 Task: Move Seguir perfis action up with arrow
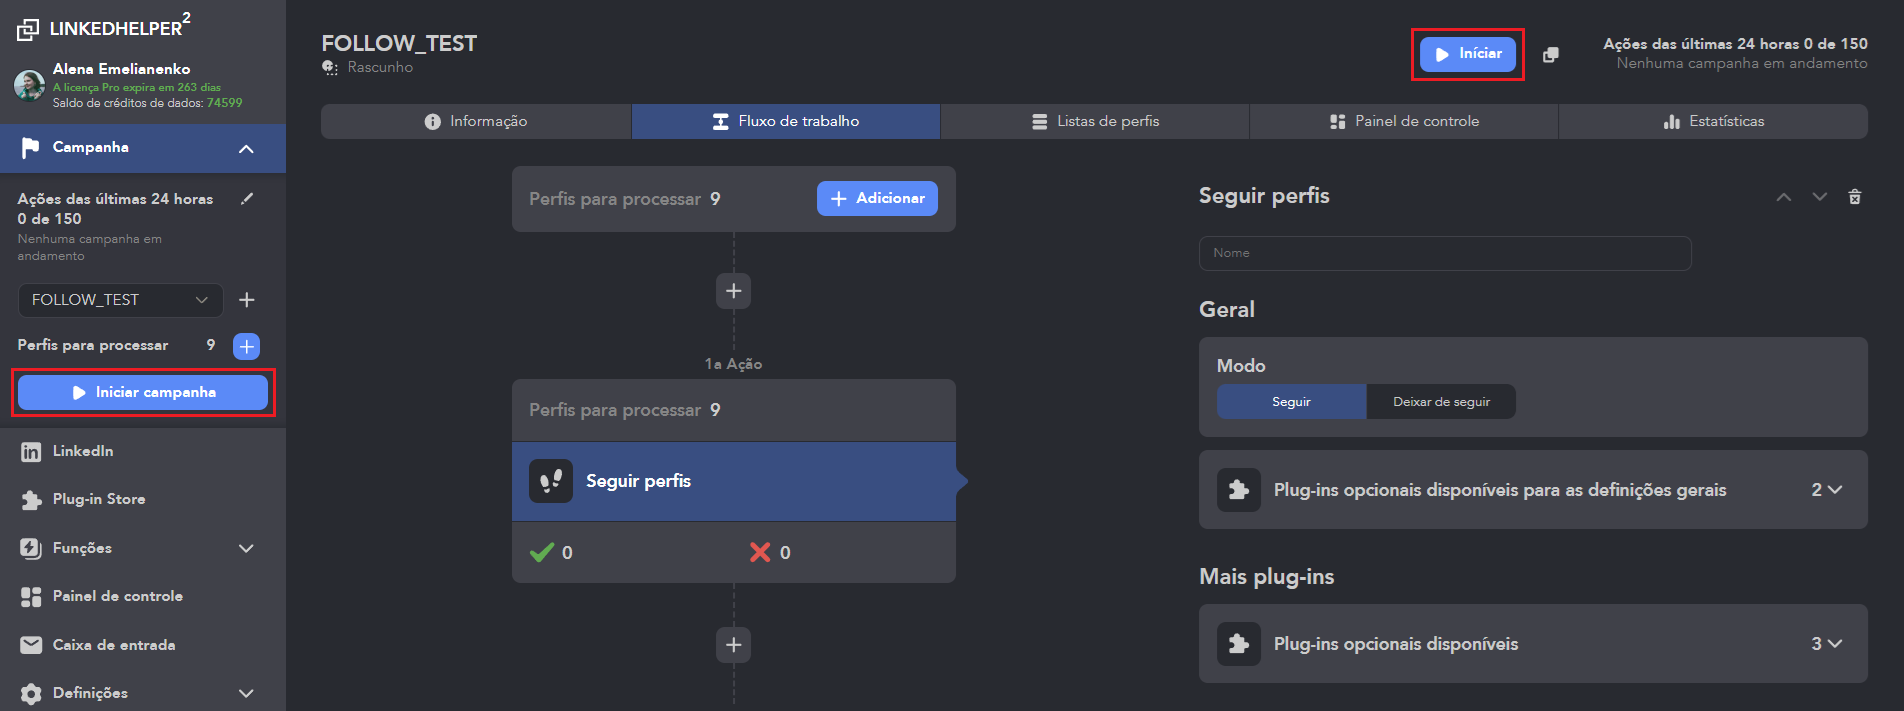1784,197
